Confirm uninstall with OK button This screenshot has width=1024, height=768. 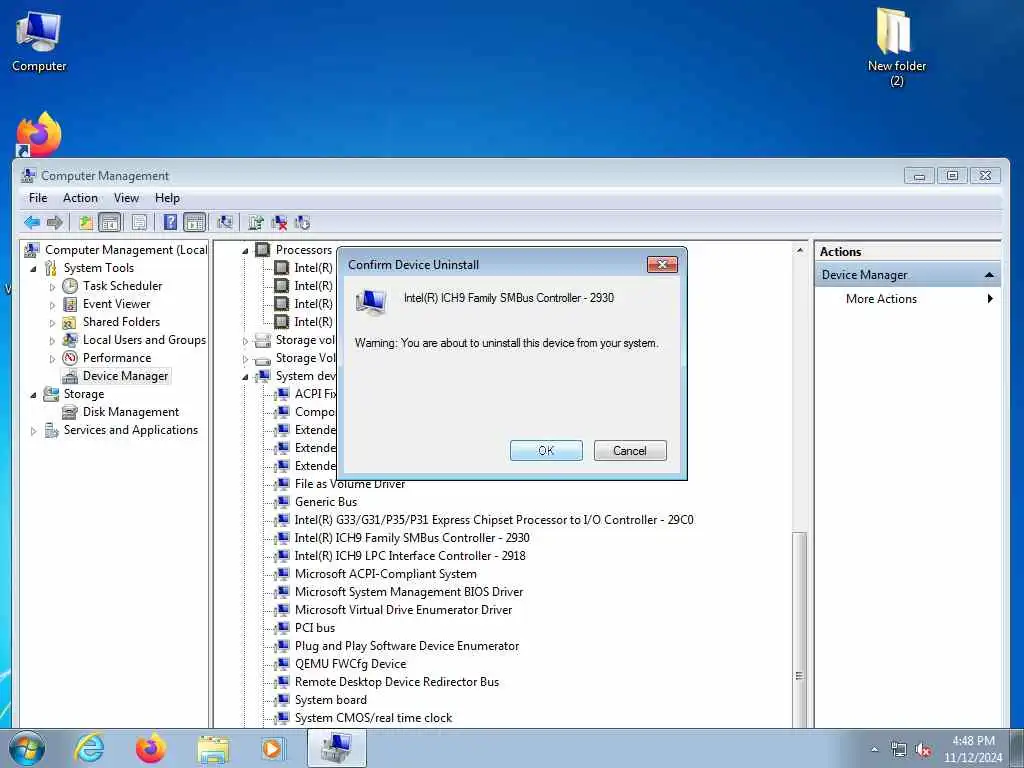click(x=546, y=451)
